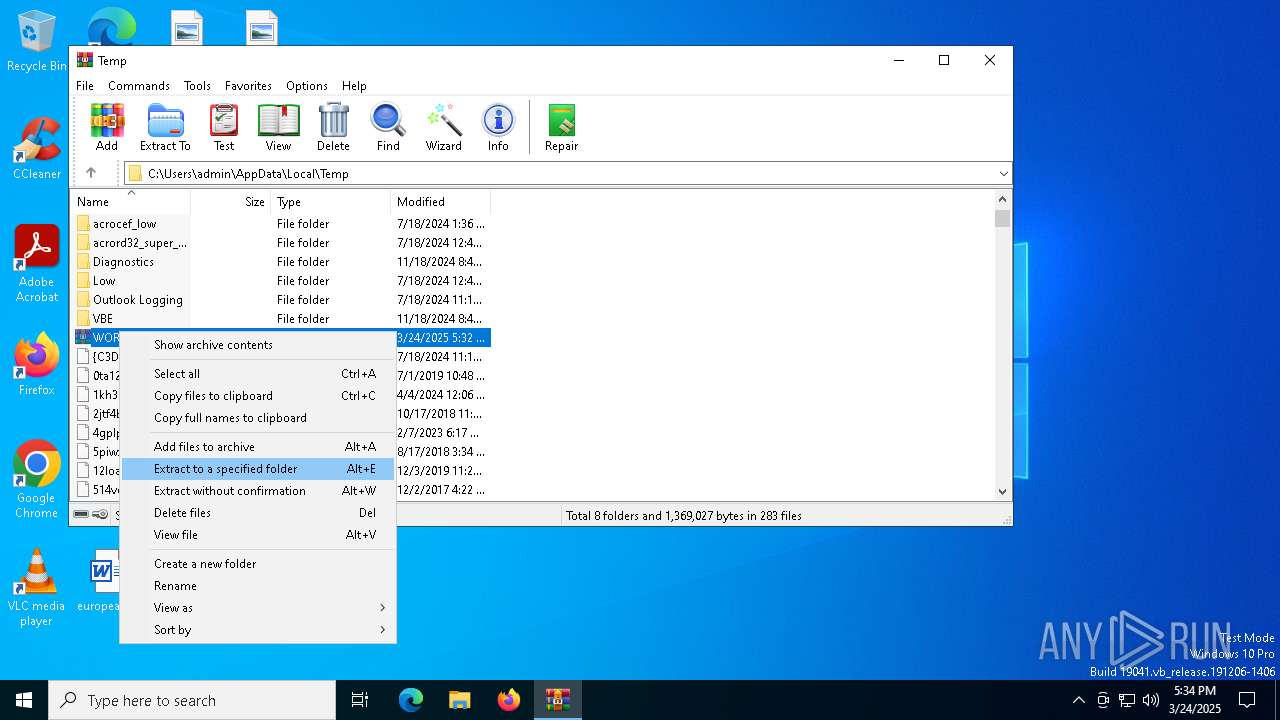Image resolution: width=1280 pixels, height=720 pixels.
Task: Open Firefox from the taskbar
Action: (509, 700)
